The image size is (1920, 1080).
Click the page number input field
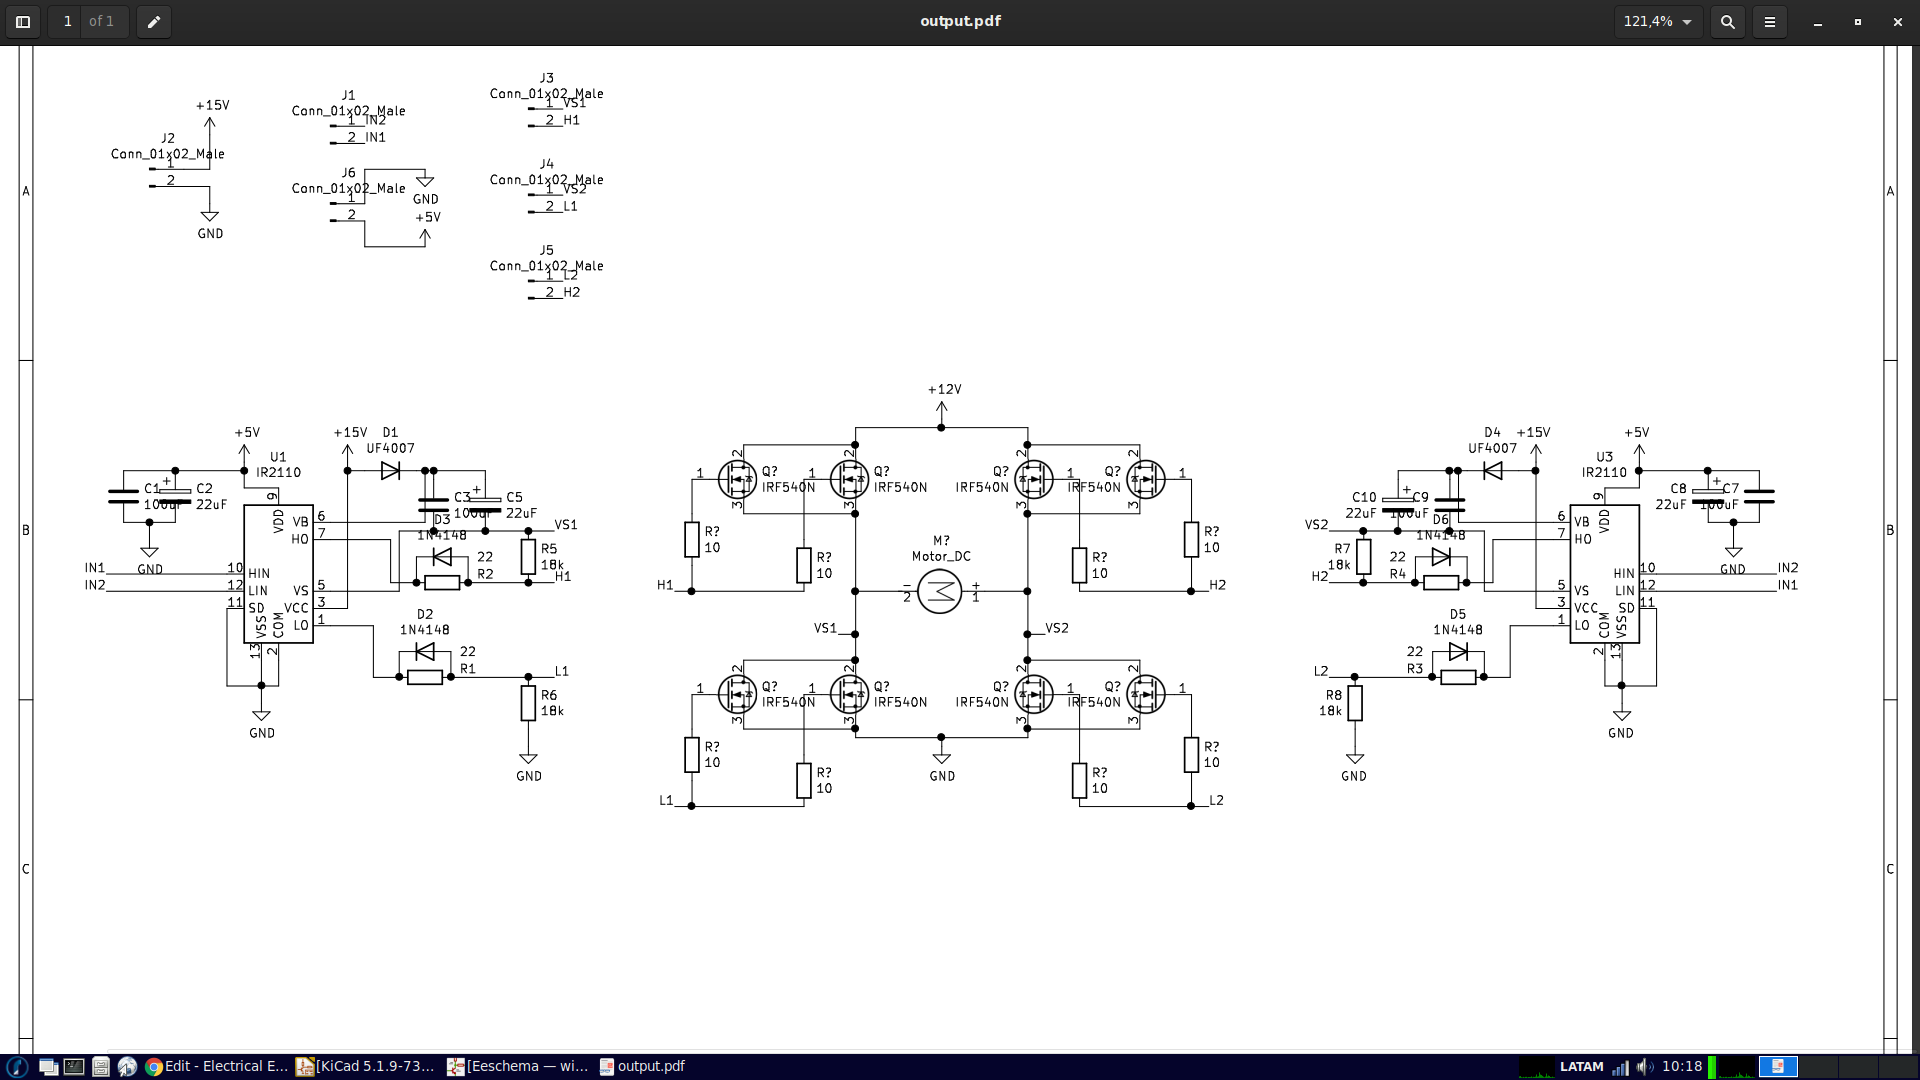pyautogui.click(x=65, y=21)
